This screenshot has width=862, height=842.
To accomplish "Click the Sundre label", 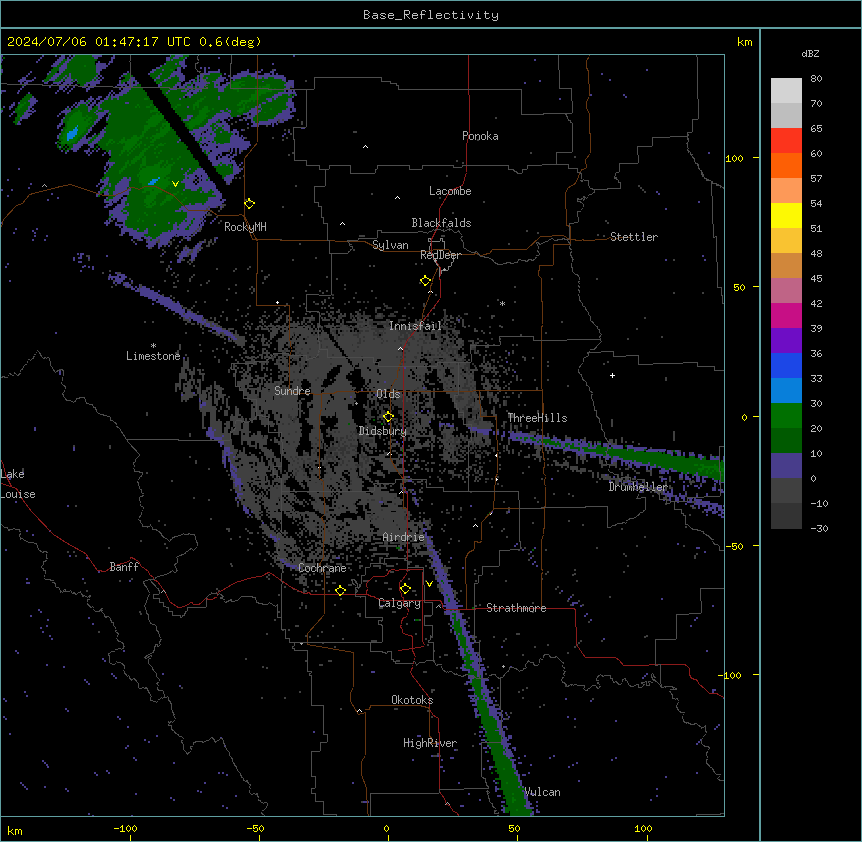I will click(292, 391).
